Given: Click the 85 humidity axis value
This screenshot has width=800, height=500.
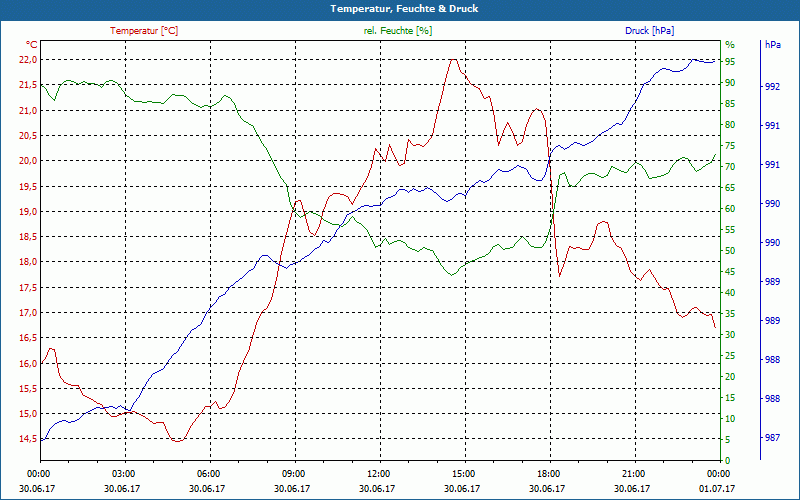Looking at the screenshot, I should [x=730, y=104].
